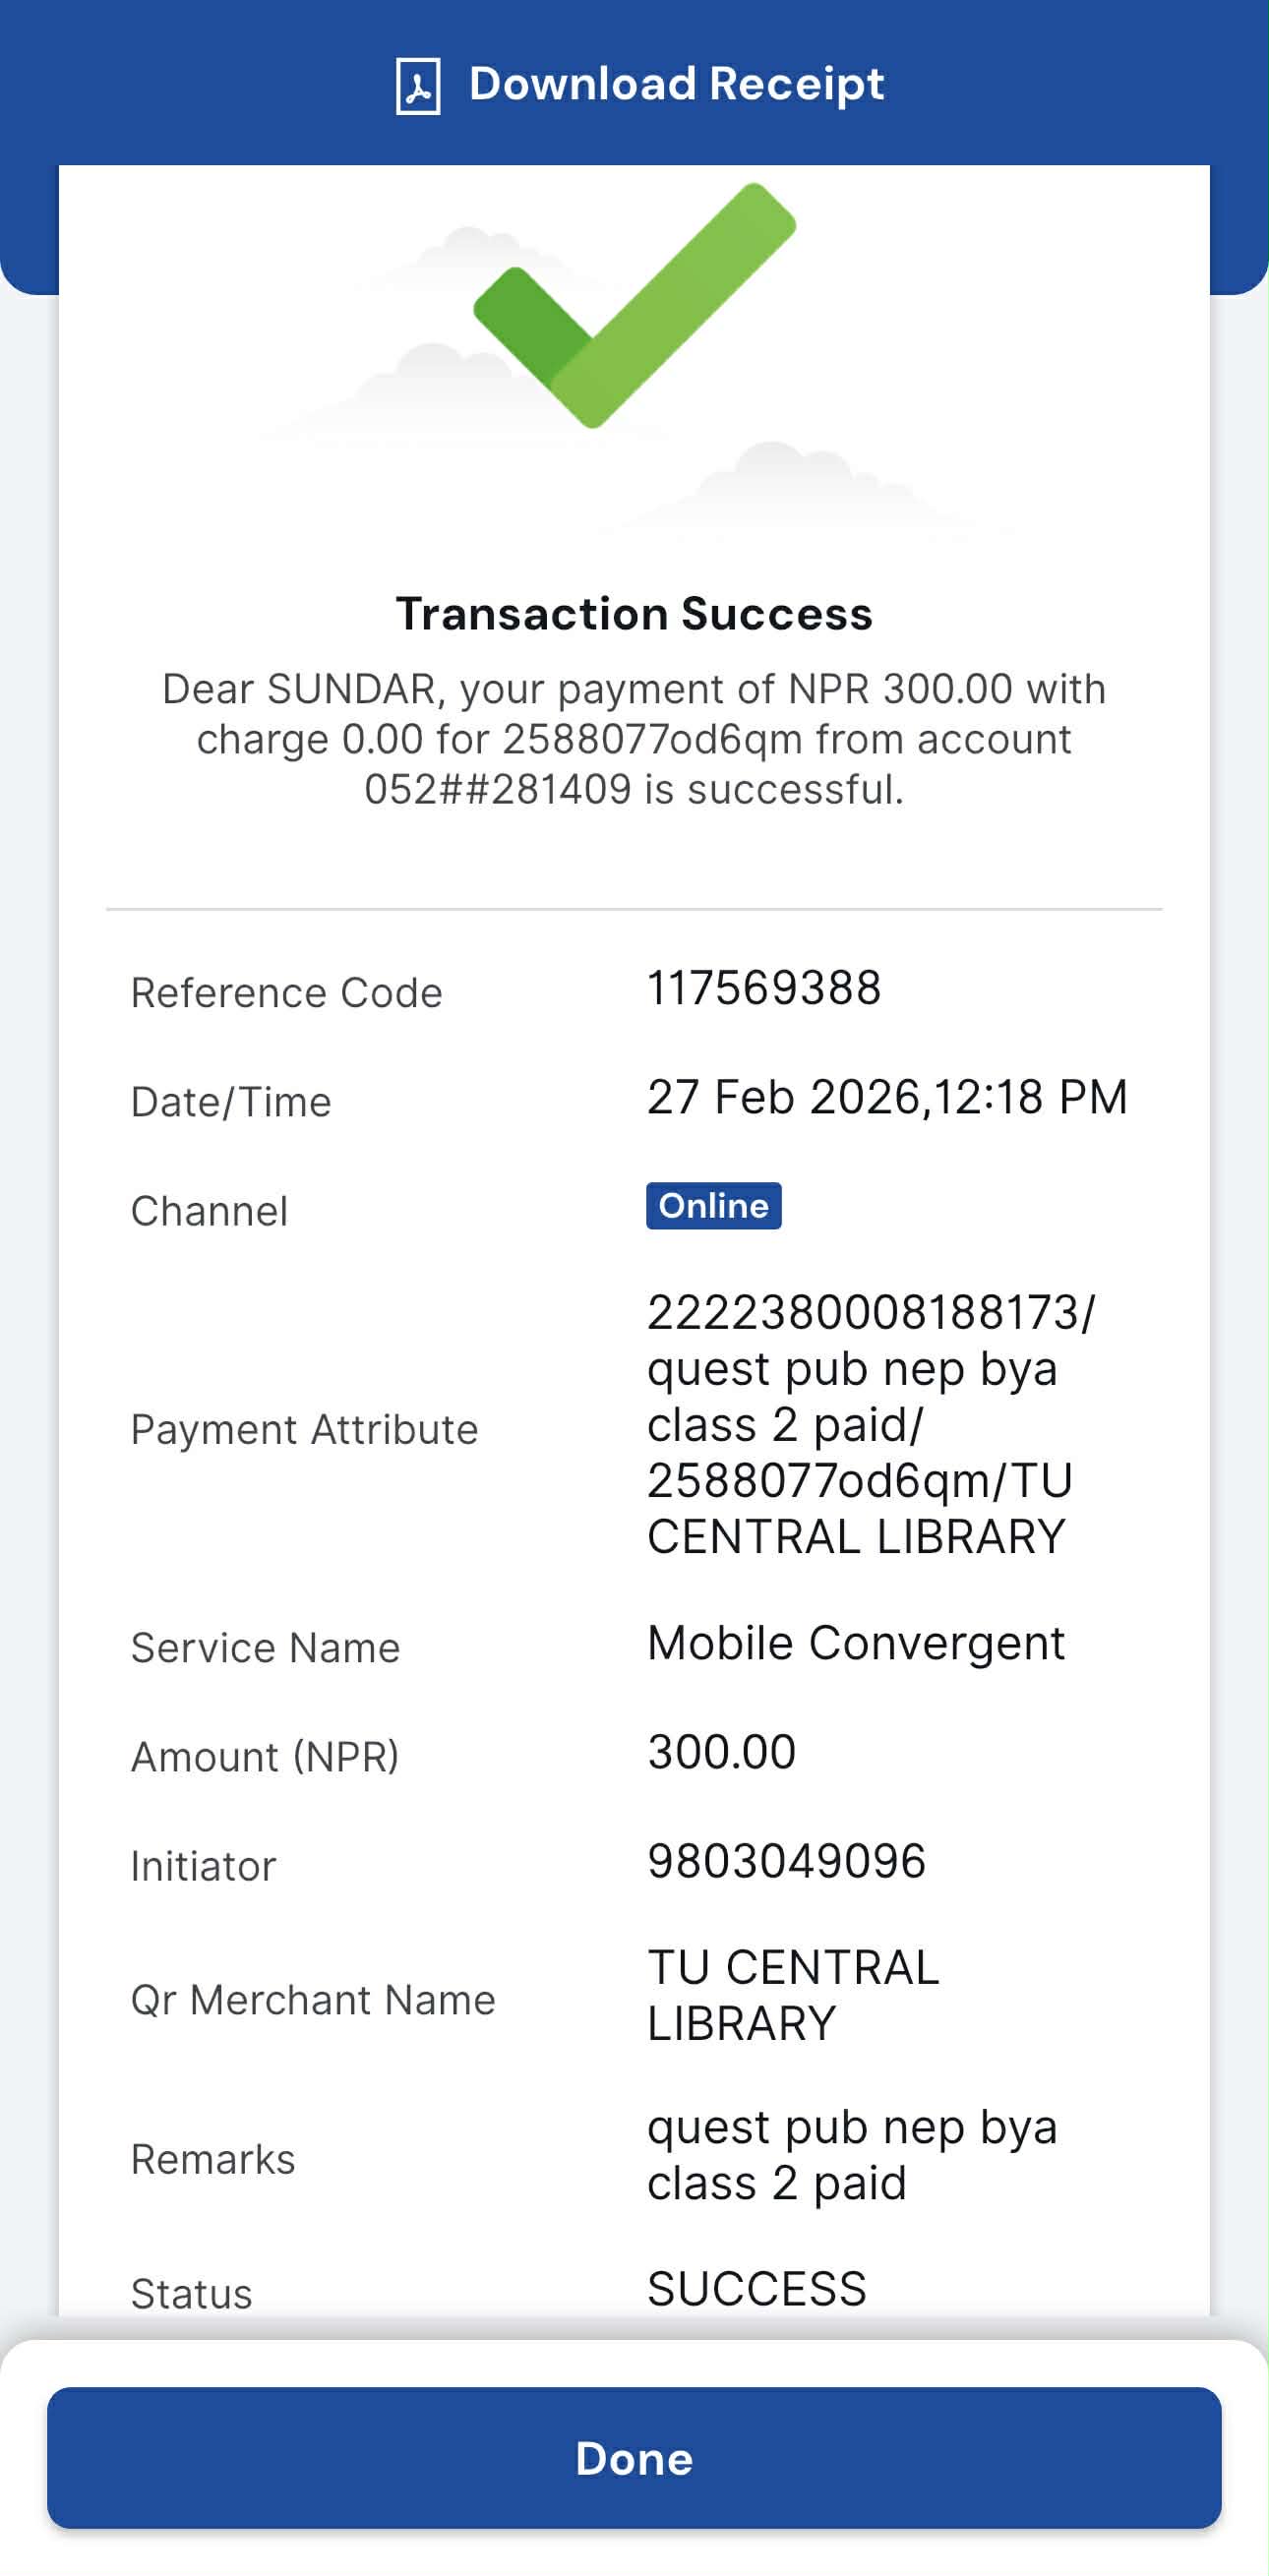The width and height of the screenshot is (1269, 2576).
Task: Select the amount value 300.00
Action: [x=721, y=1752]
